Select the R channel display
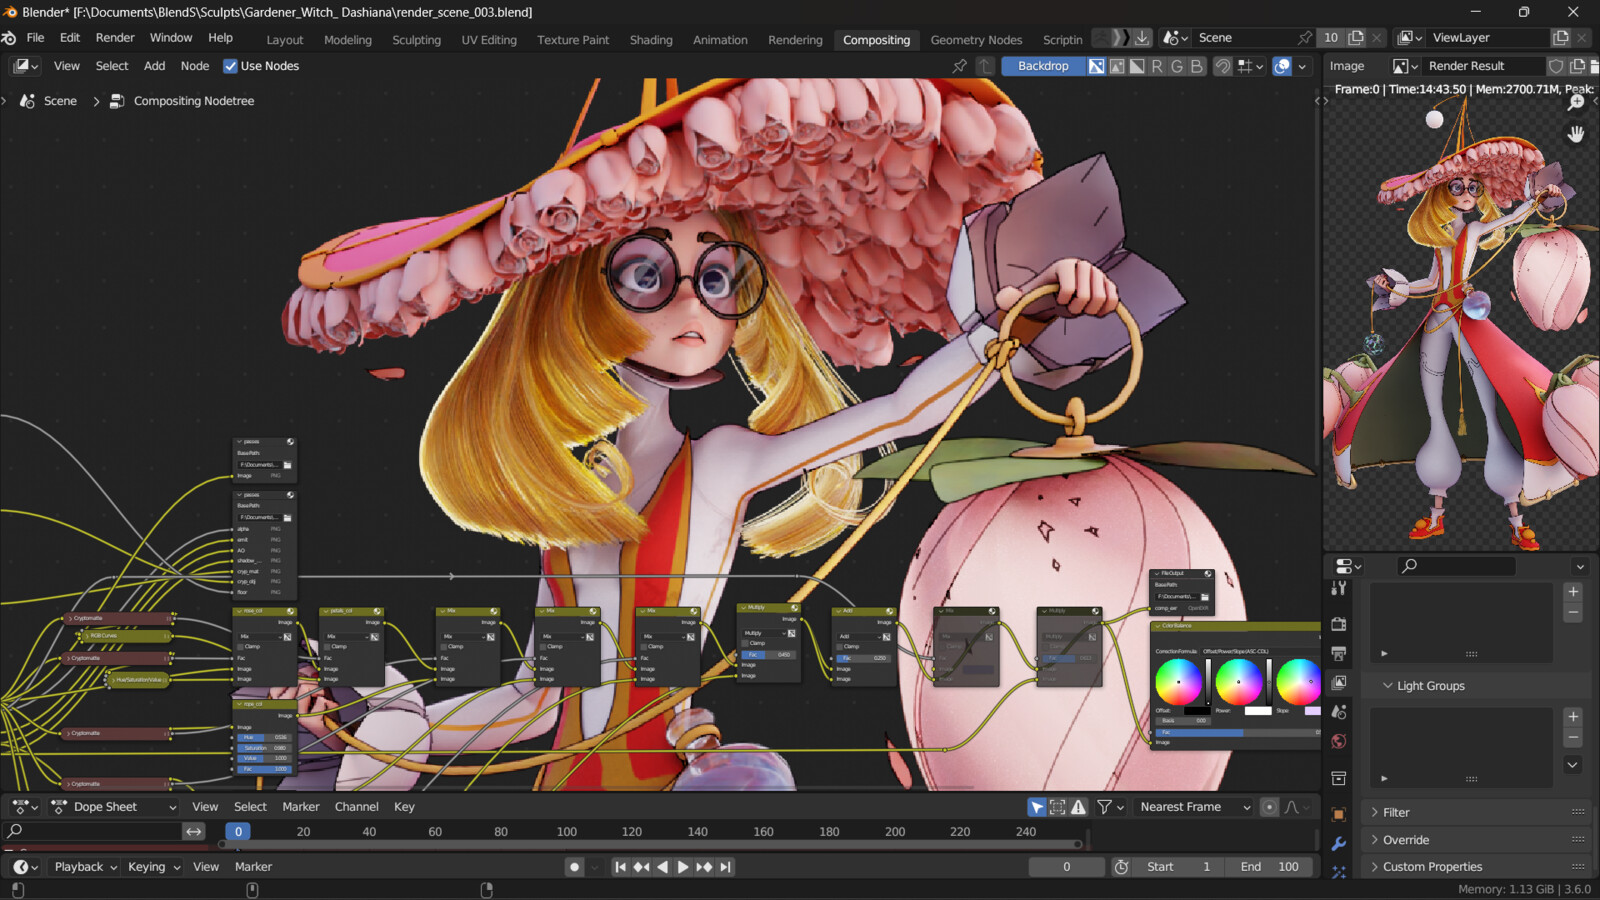 tap(1157, 66)
